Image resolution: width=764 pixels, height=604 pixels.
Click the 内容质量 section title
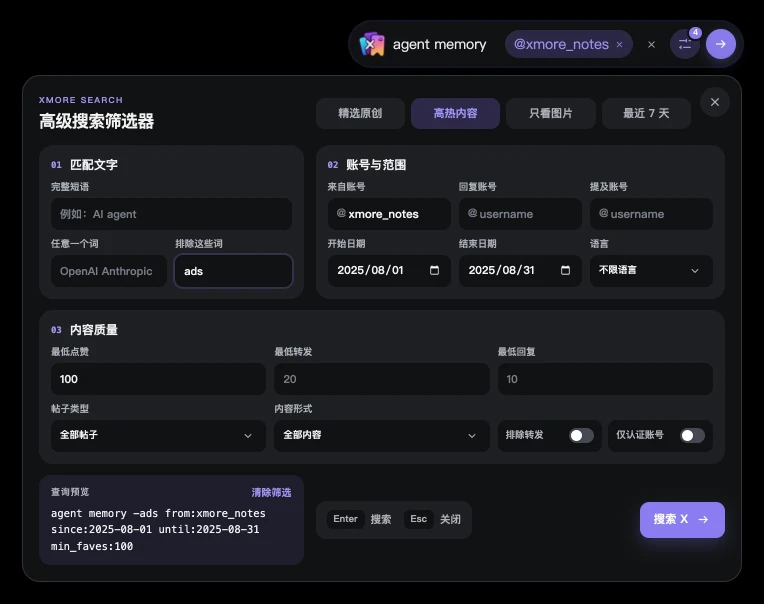(x=94, y=330)
